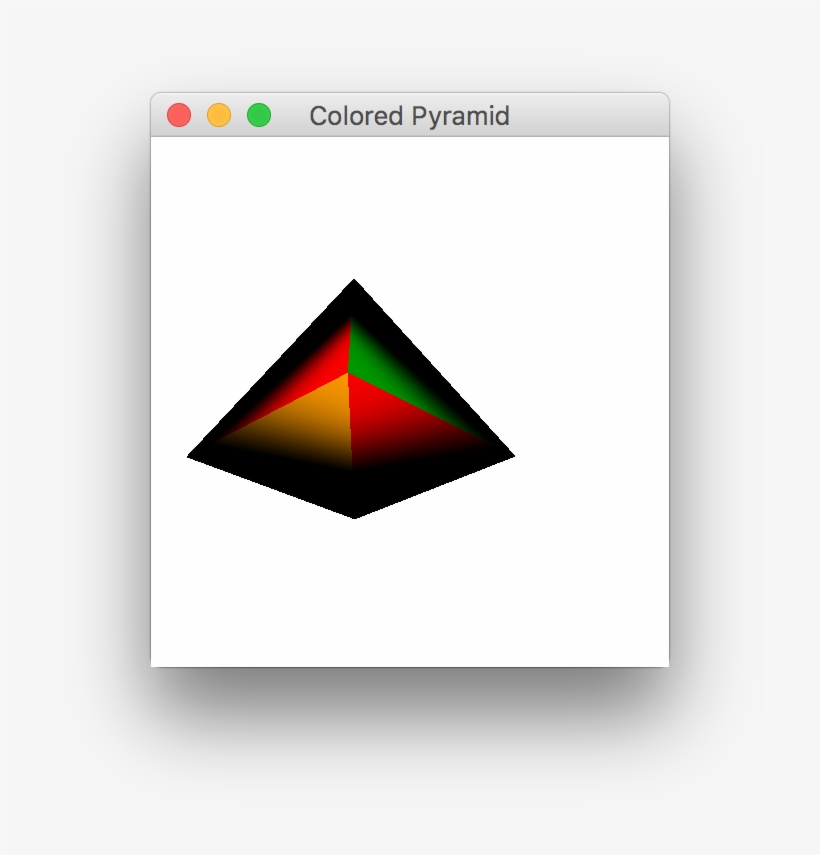Click the red close window control
The image size is (820, 855).
point(177,115)
